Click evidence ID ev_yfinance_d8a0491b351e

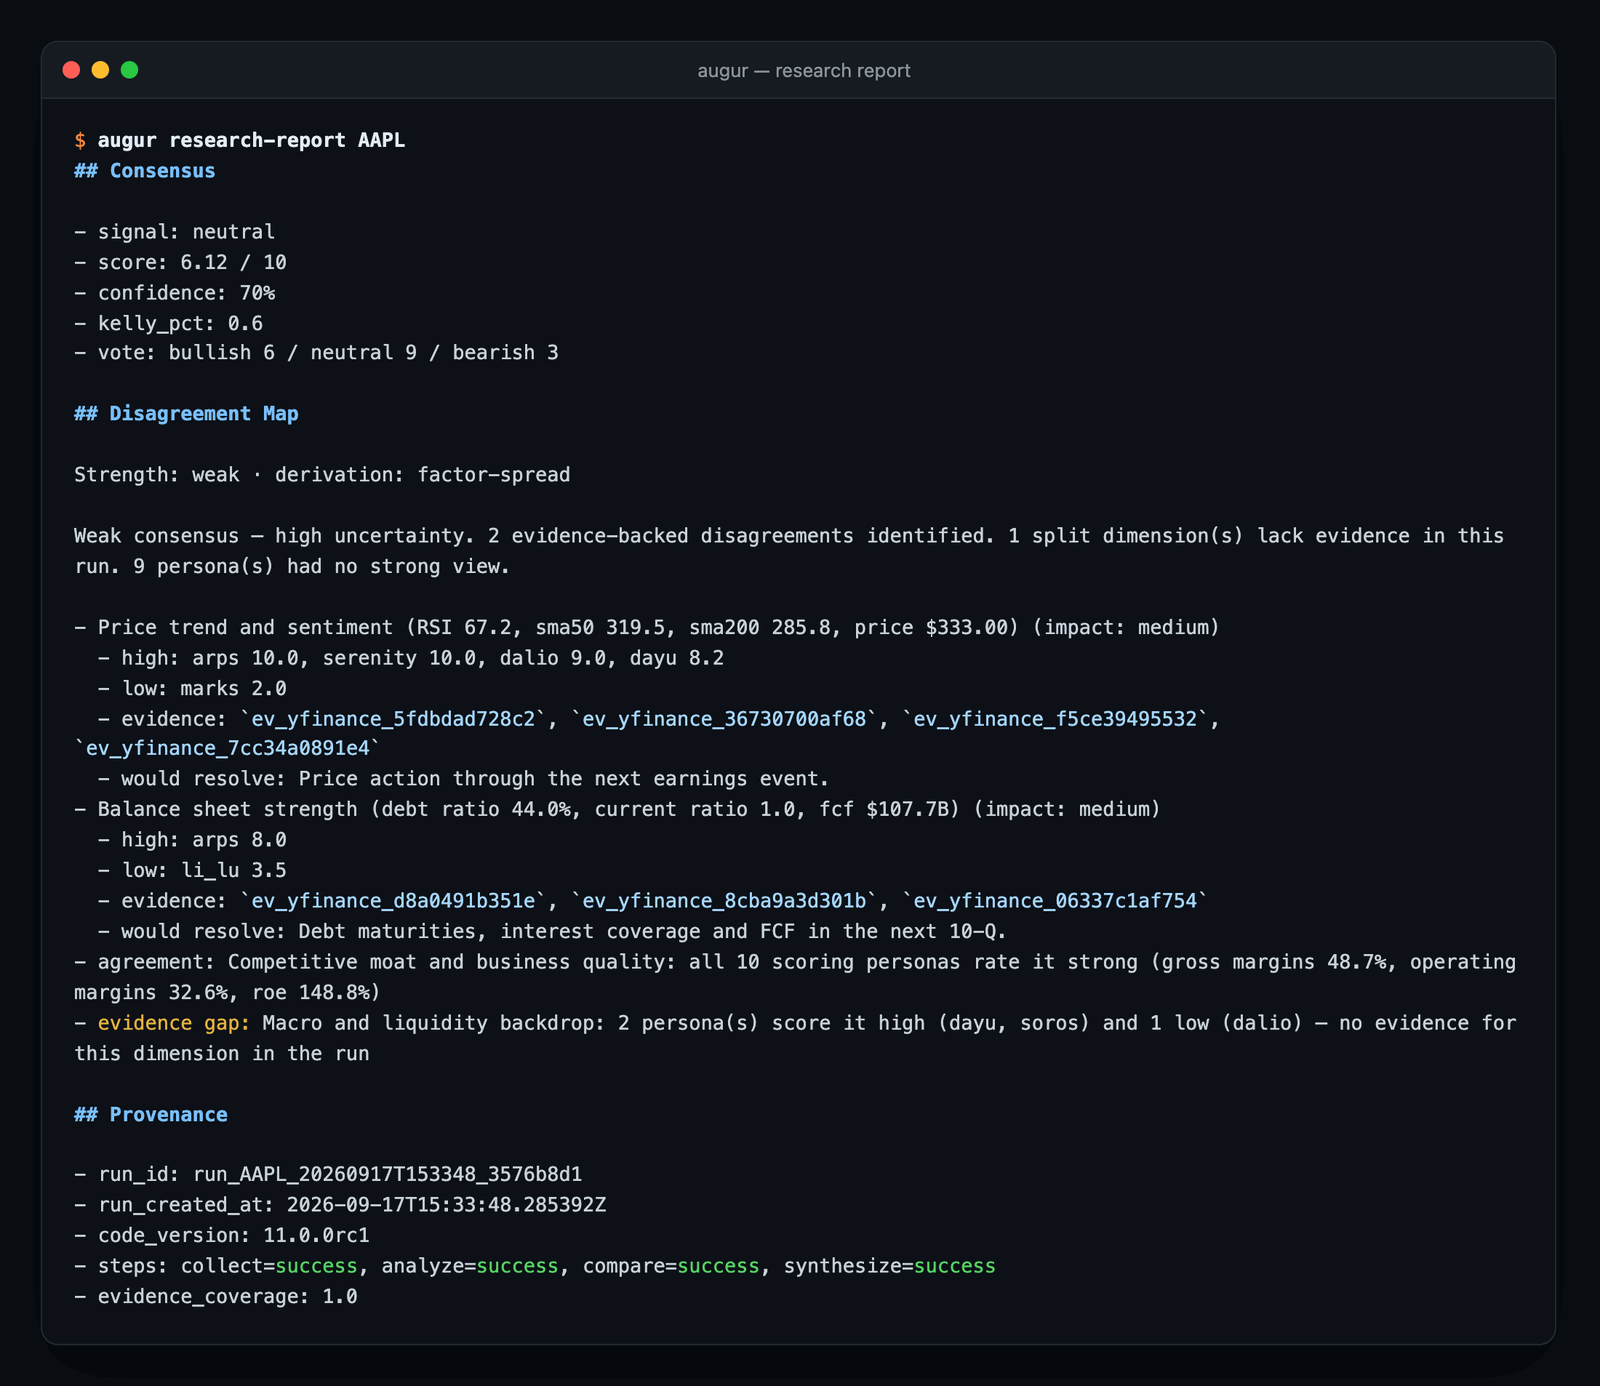tap(393, 901)
